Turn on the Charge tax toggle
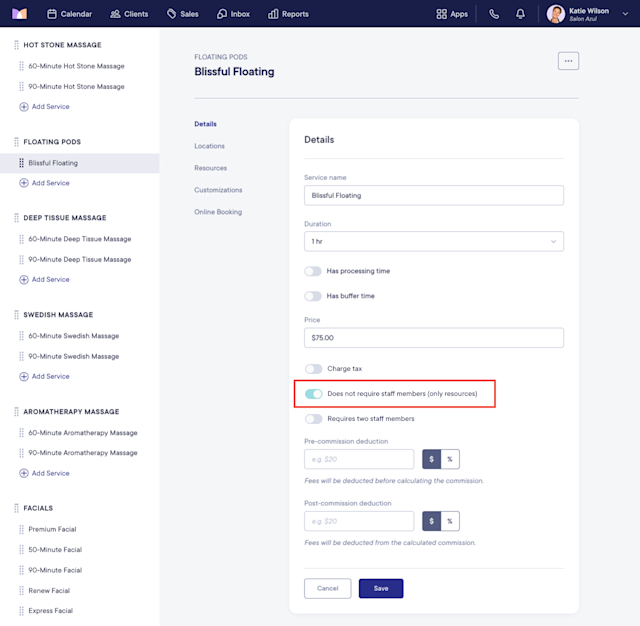Screen dimensions: 640x626 [x=313, y=369]
